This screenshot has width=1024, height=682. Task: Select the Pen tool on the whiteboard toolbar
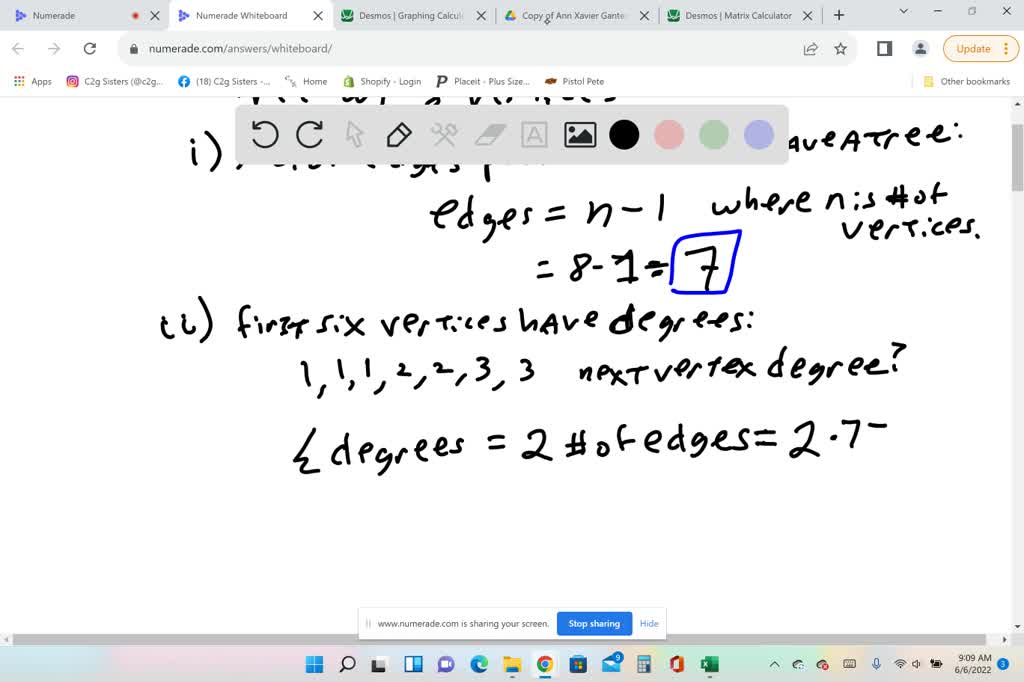pyautogui.click(x=398, y=134)
